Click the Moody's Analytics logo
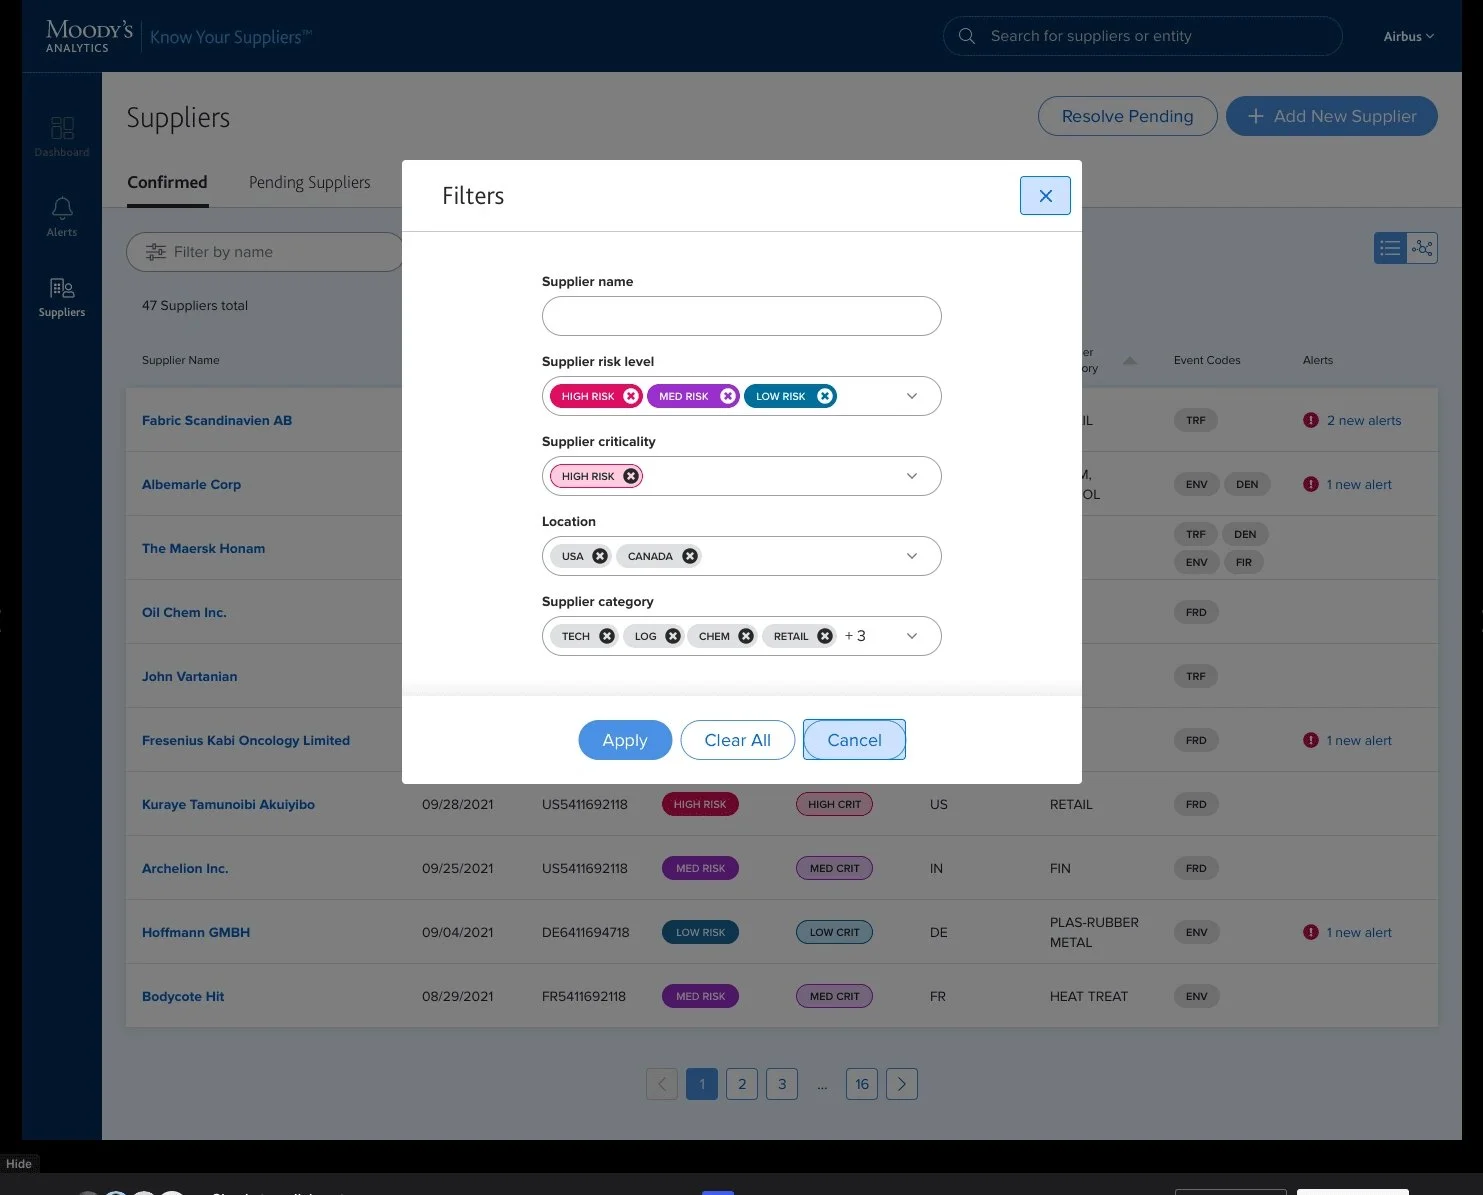Screen dimensions: 1483x1195 pos(89,36)
